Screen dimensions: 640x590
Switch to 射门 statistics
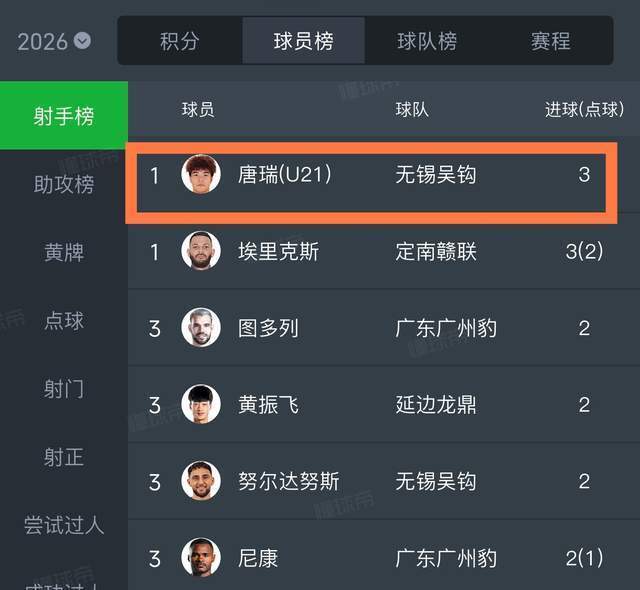64,388
